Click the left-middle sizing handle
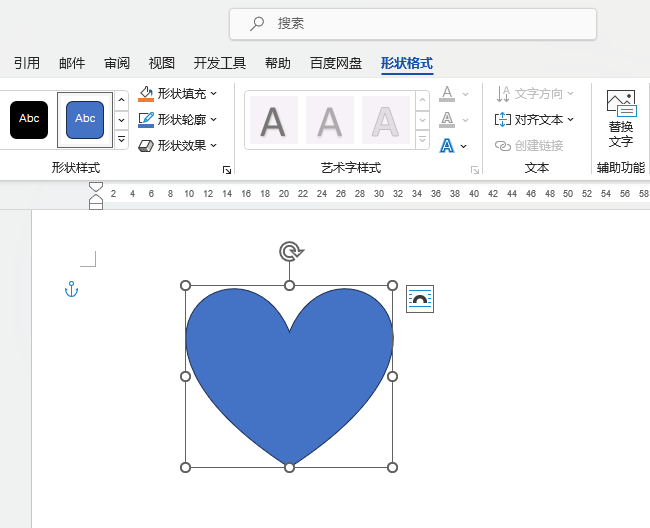The height and width of the screenshot is (528, 650). (185, 376)
